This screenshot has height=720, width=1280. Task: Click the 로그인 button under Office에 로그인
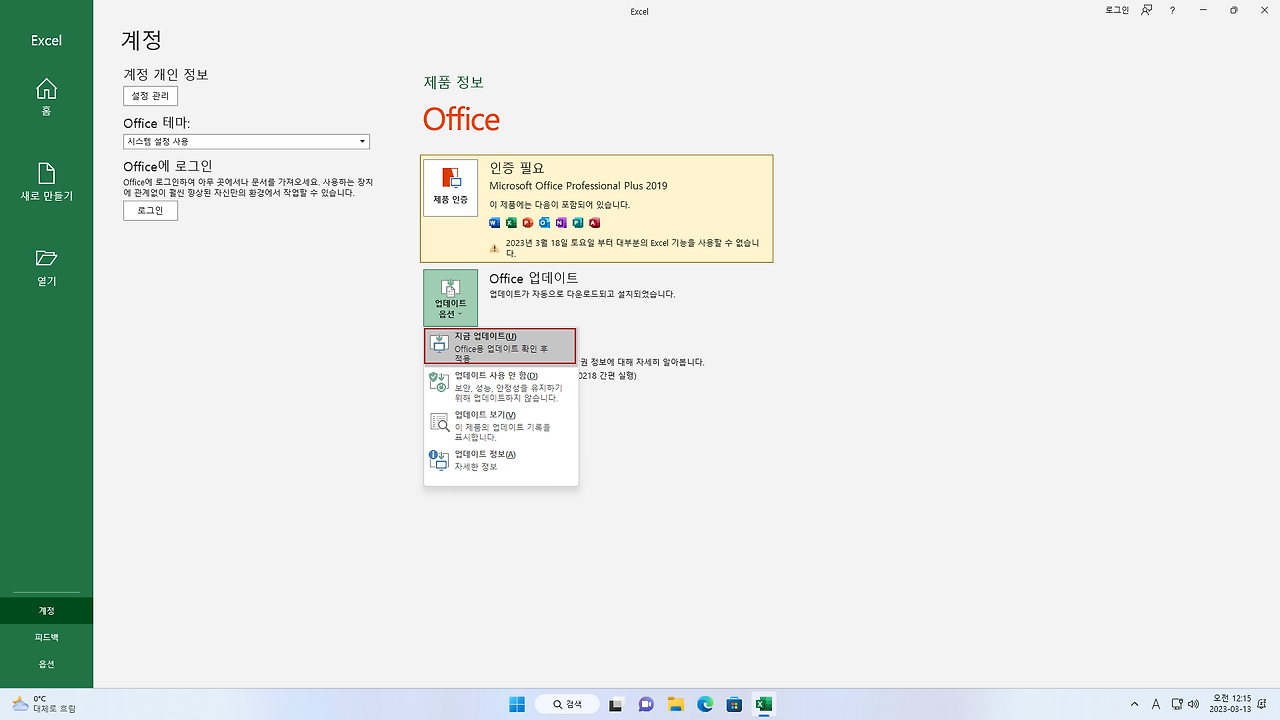click(x=150, y=211)
